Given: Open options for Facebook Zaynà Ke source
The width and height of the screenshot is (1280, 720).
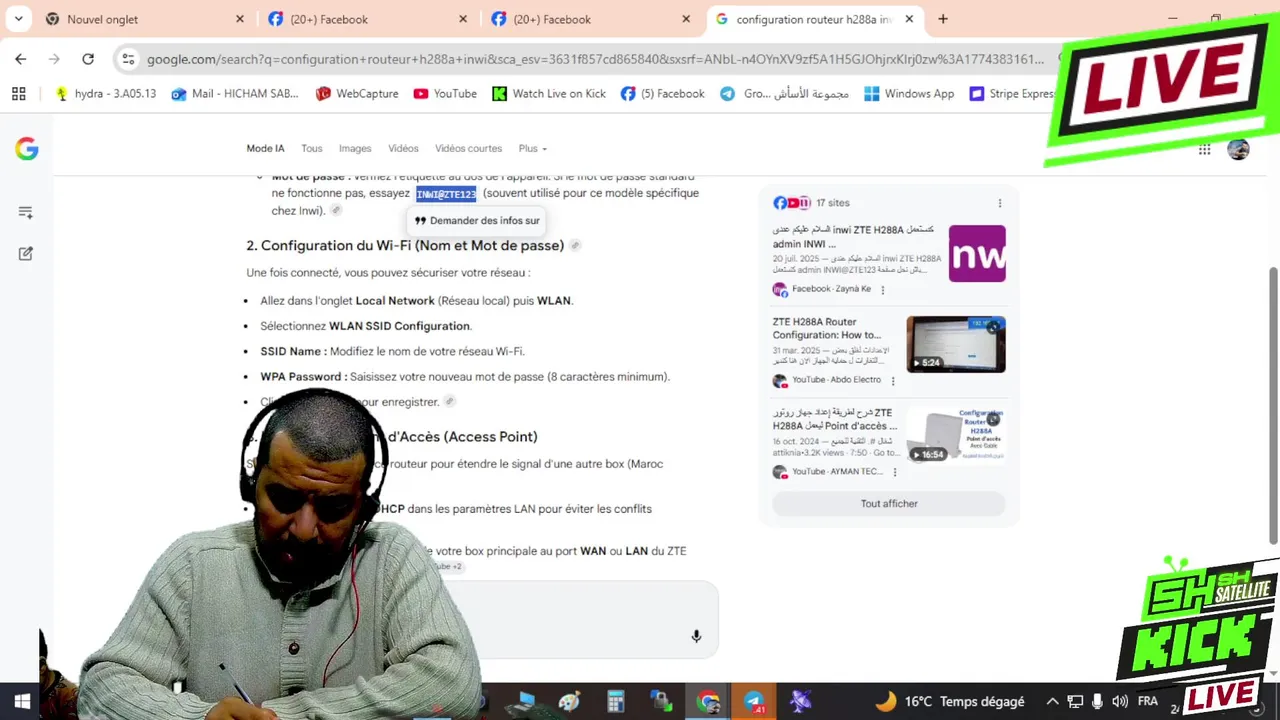Looking at the screenshot, I should tap(882, 289).
